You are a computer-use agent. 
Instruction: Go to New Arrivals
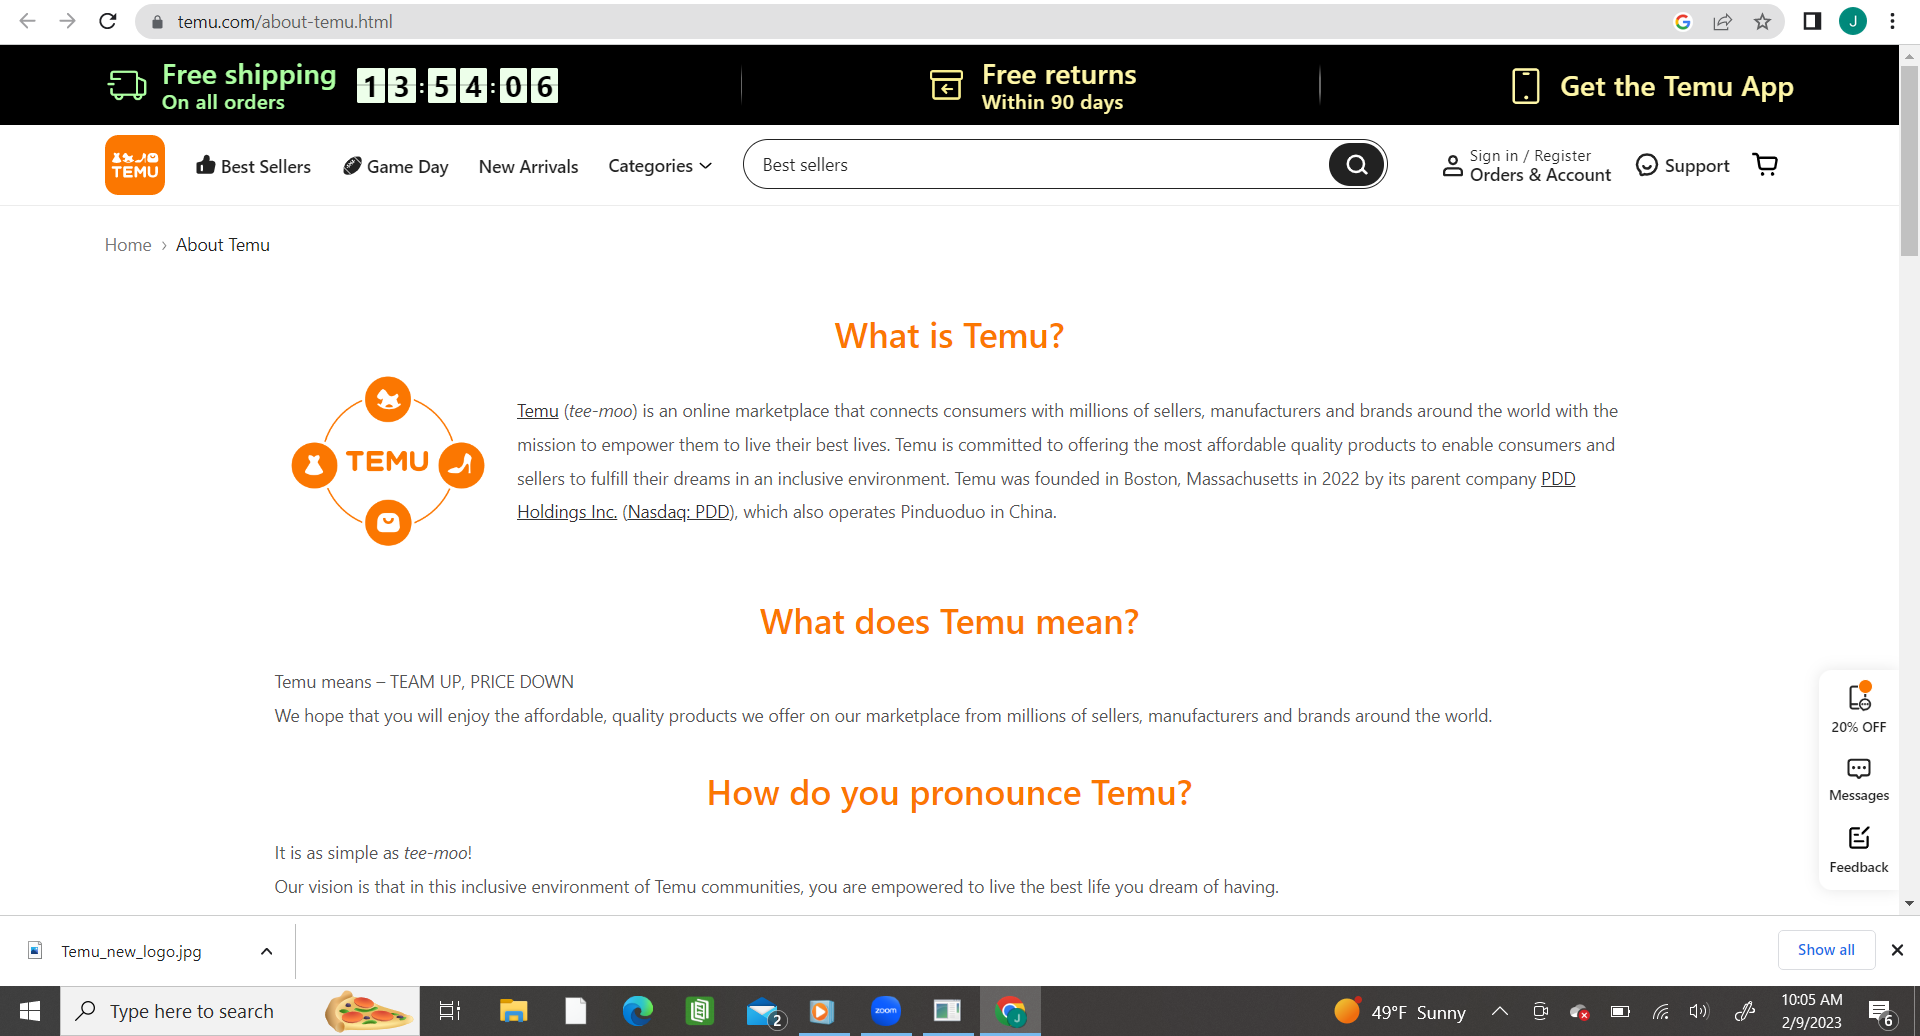(529, 166)
